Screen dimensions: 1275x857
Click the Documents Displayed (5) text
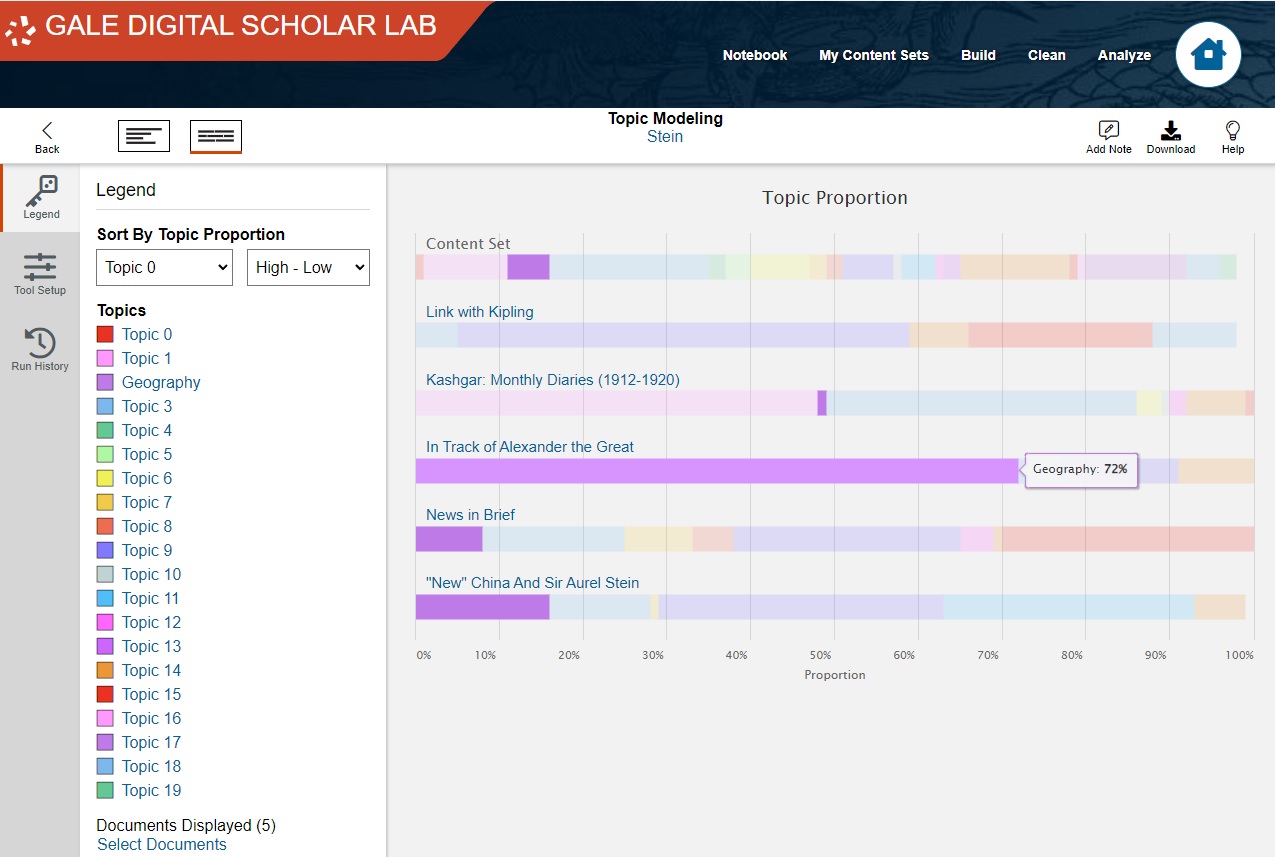click(x=186, y=825)
